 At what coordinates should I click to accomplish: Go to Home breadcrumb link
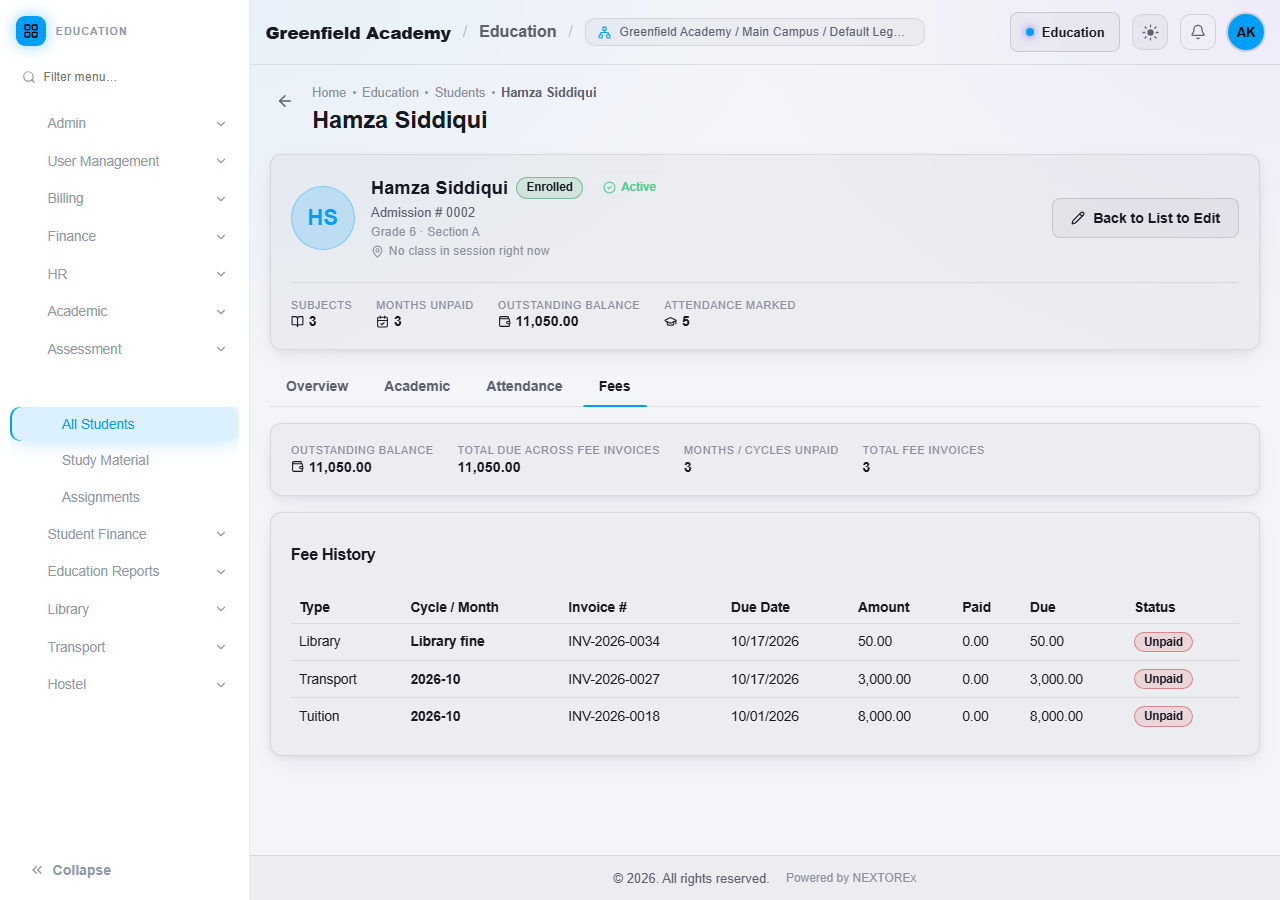329,93
